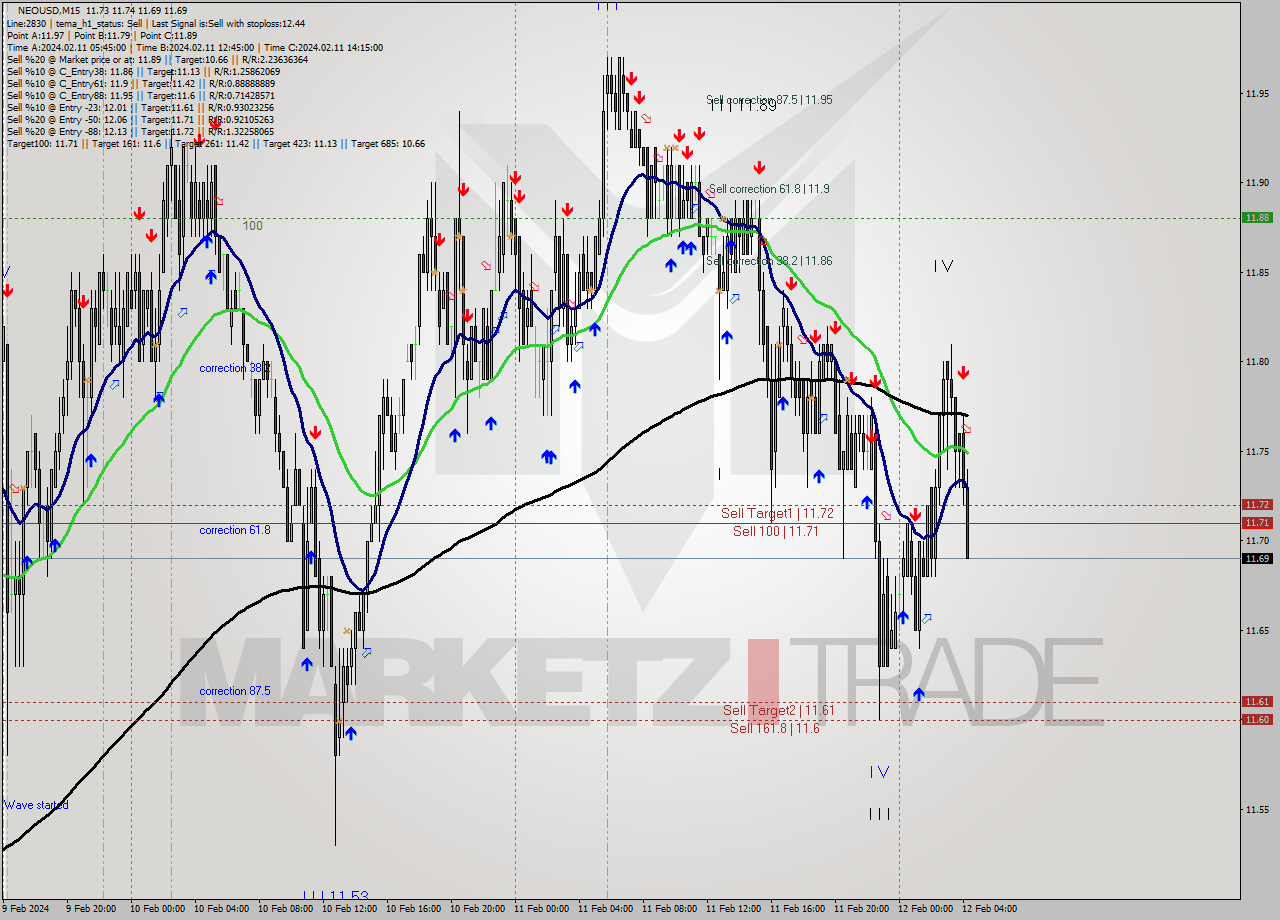Viewport: 1280px width, 920px height.
Task: Click the '11 Feb 00:00' time axis label
Action: pos(544,909)
